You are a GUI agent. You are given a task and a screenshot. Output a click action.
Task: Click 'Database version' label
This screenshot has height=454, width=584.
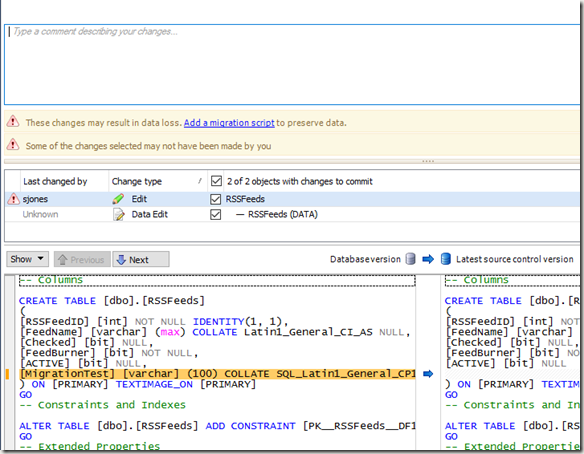pyautogui.click(x=365, y=259)
